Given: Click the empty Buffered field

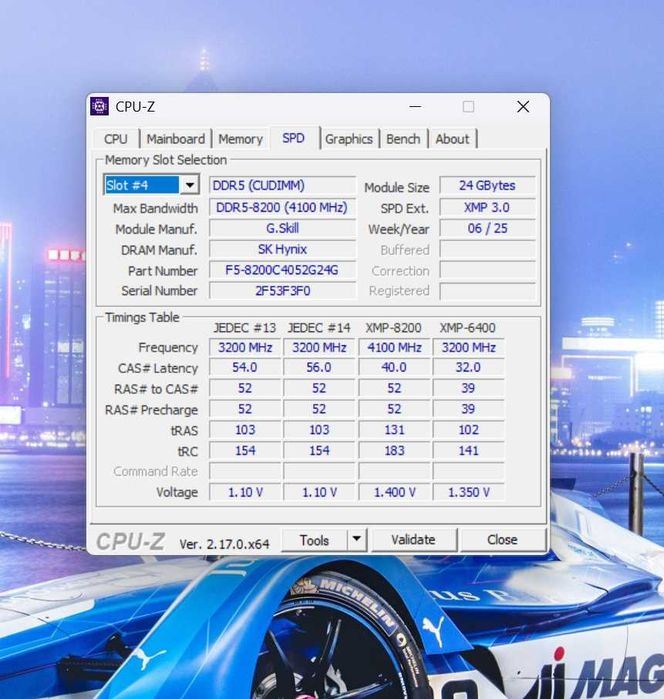Looking at the screenshot, I should 487,250.
